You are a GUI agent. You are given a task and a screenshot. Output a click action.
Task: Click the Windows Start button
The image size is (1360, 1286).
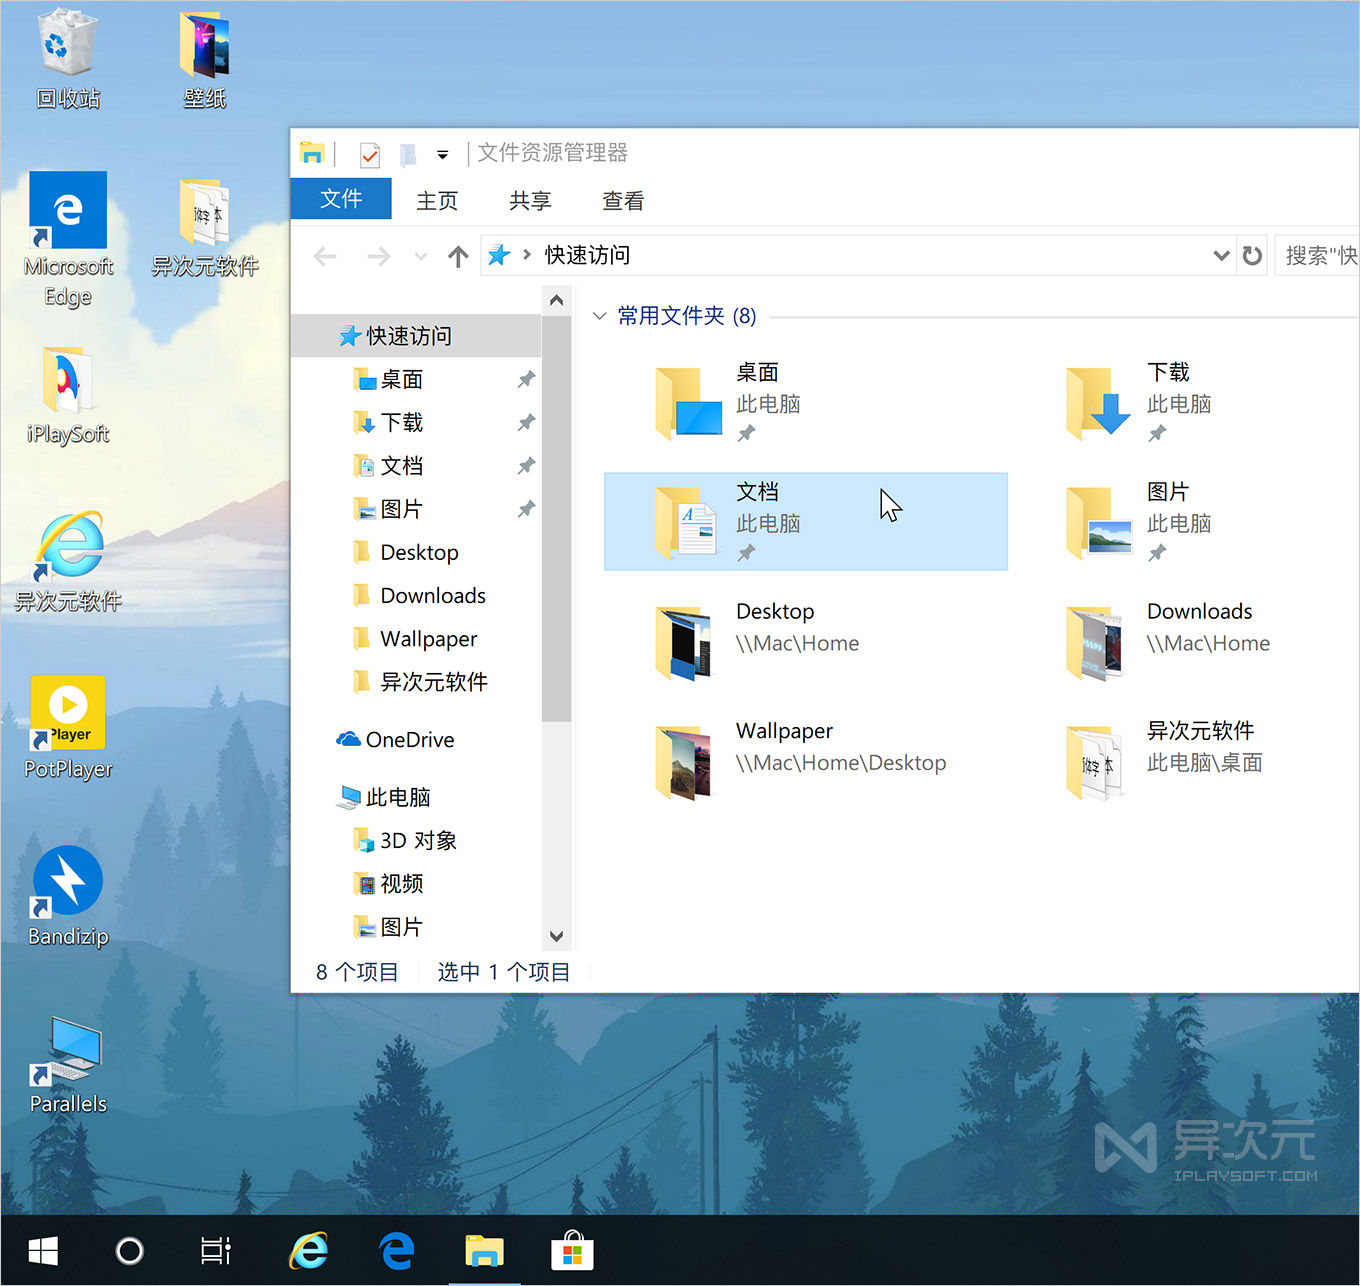coord(42,1251)
